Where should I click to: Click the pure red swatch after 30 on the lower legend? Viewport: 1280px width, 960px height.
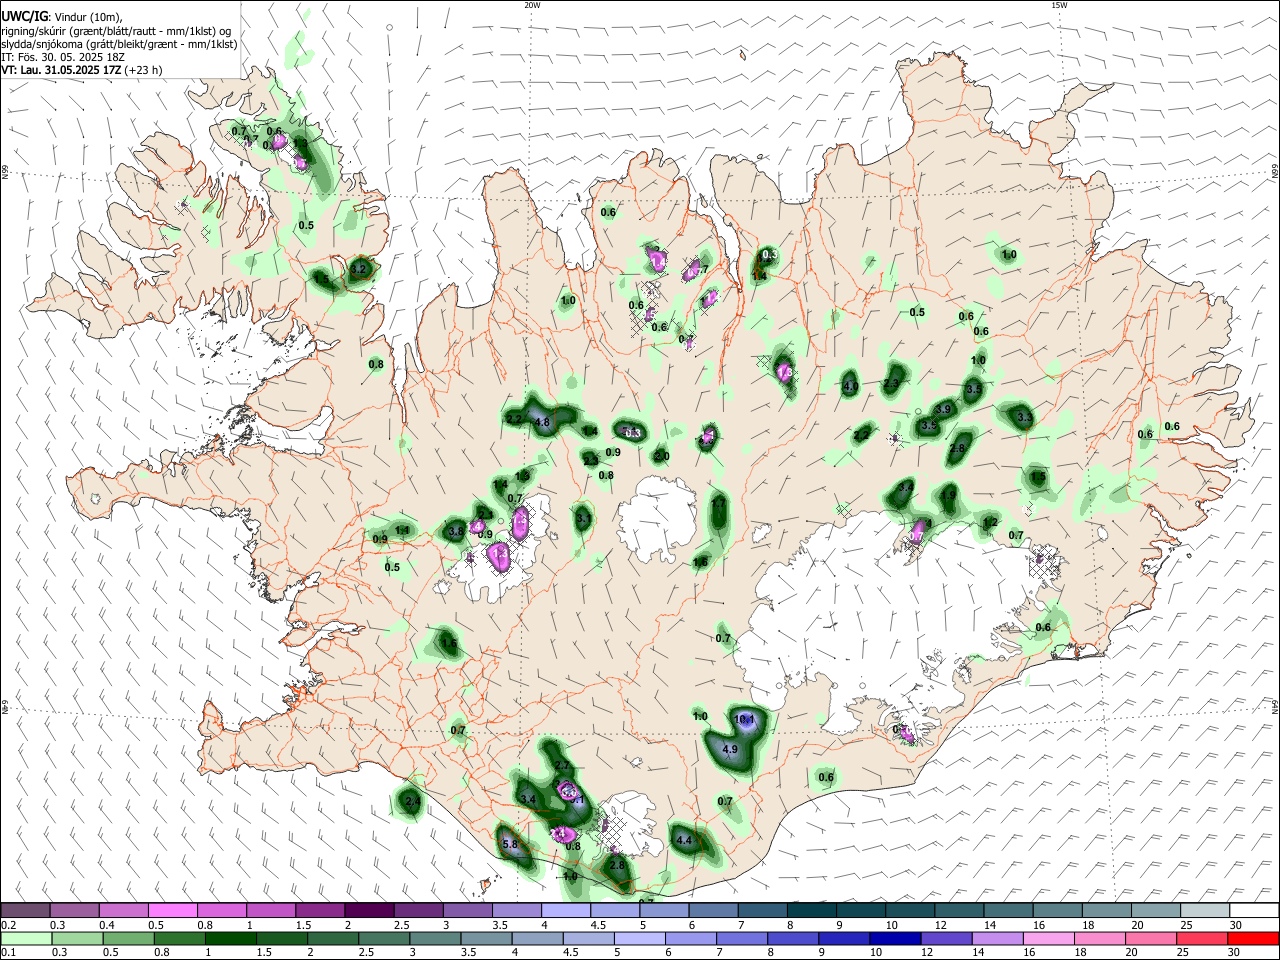pyautogui.click(x=1254, y=939)
